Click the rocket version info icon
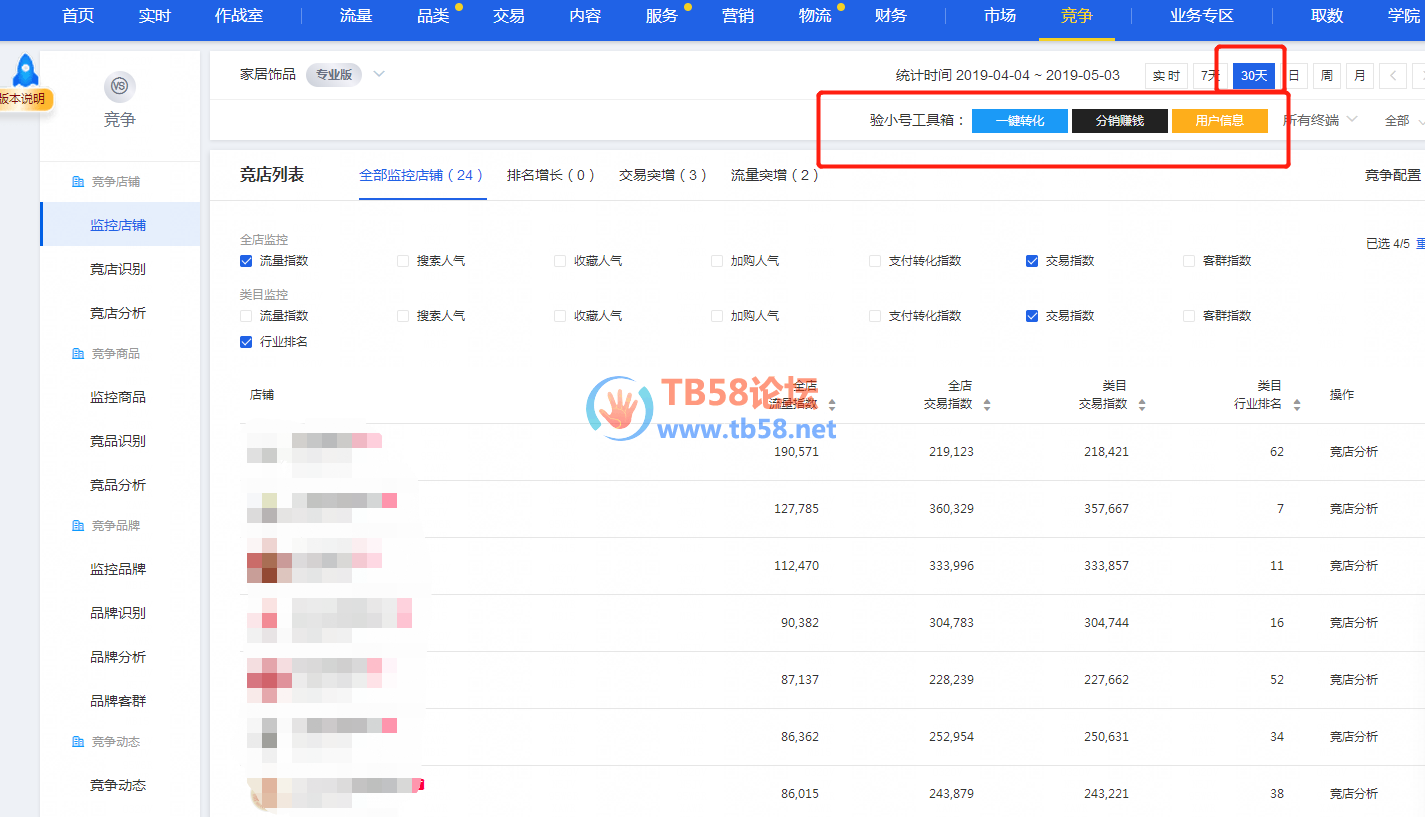 coord(25,72)
